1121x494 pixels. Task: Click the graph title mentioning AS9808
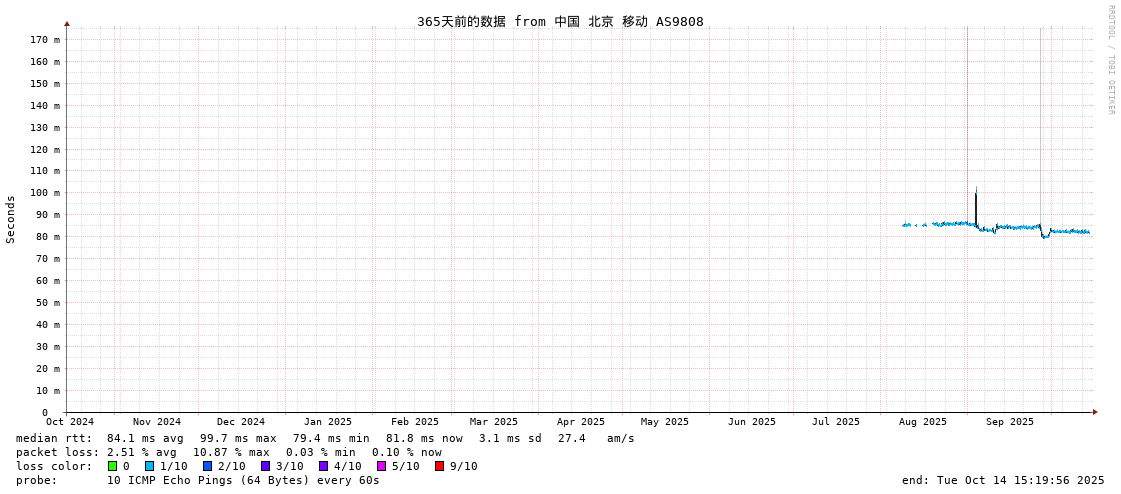pyautogui.click(x=560, y=21)
